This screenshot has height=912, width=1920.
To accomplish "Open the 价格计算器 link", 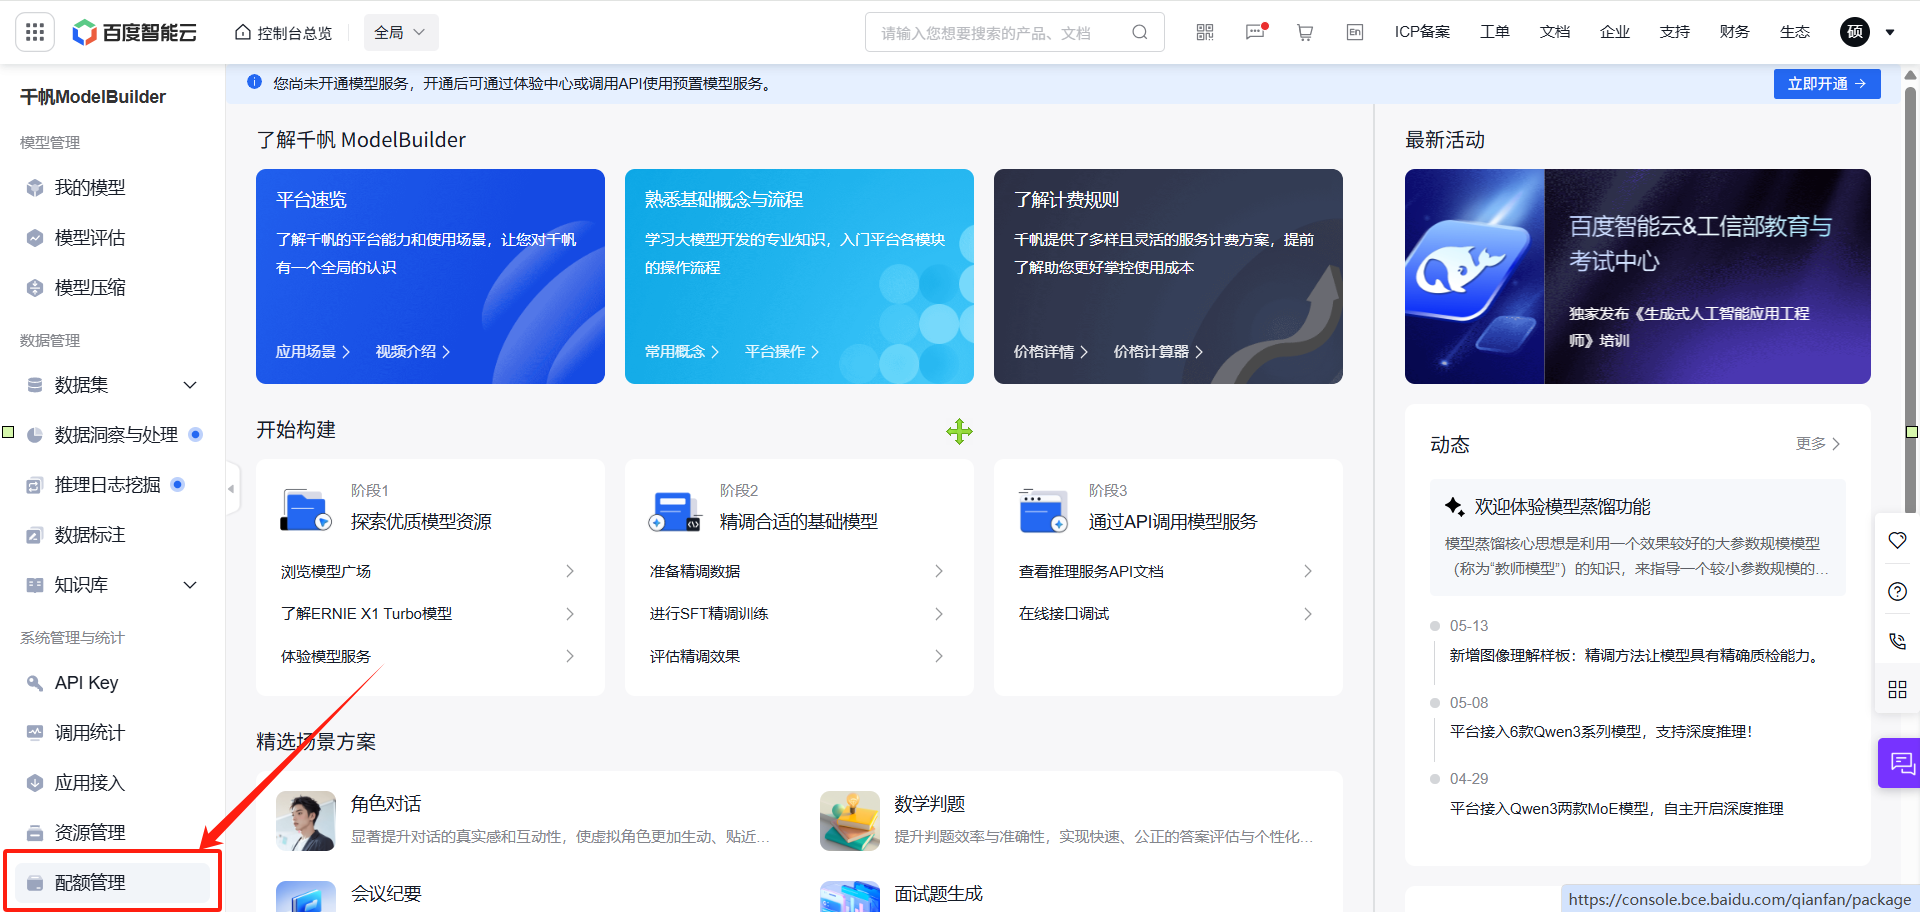I will (x=1157, y=352).
